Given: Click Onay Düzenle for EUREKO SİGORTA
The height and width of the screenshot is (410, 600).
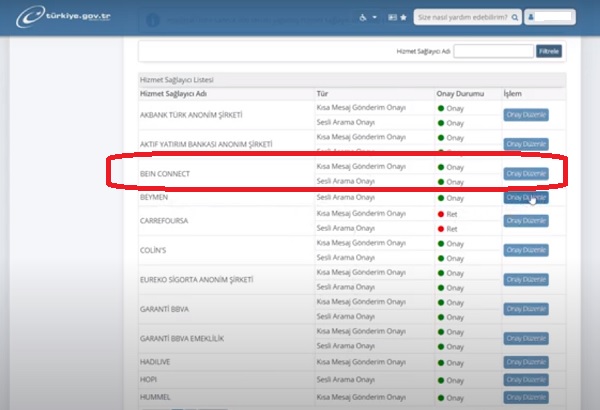Looking at the screenshot, I should coord(526,280).
